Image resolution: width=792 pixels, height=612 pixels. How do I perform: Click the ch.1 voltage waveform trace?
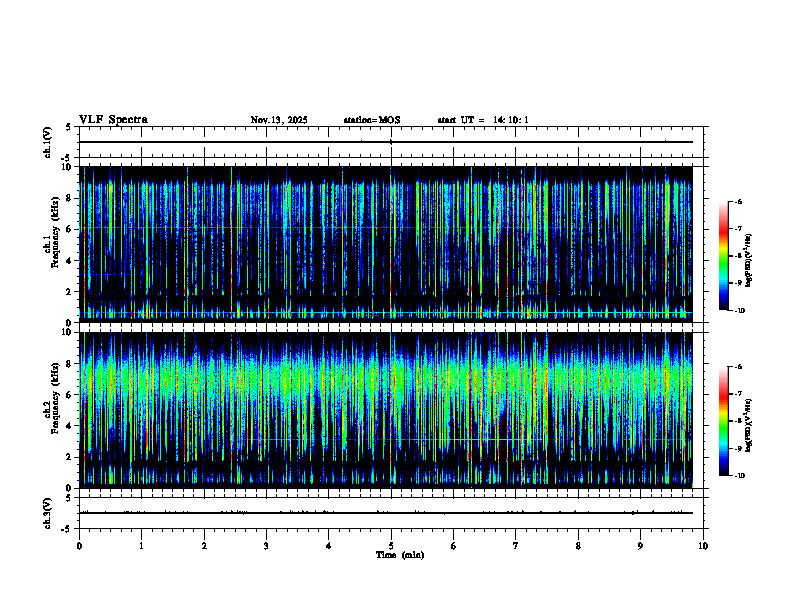(x=386, y=142)
